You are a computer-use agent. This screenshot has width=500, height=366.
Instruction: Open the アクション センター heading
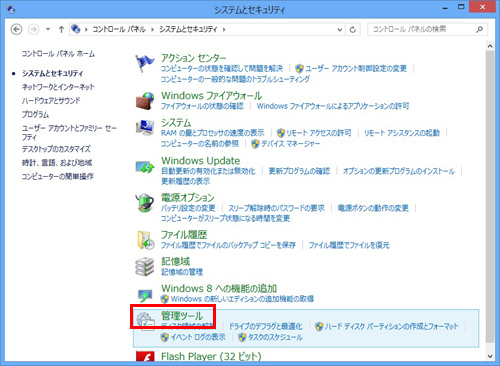pos(194,58)
